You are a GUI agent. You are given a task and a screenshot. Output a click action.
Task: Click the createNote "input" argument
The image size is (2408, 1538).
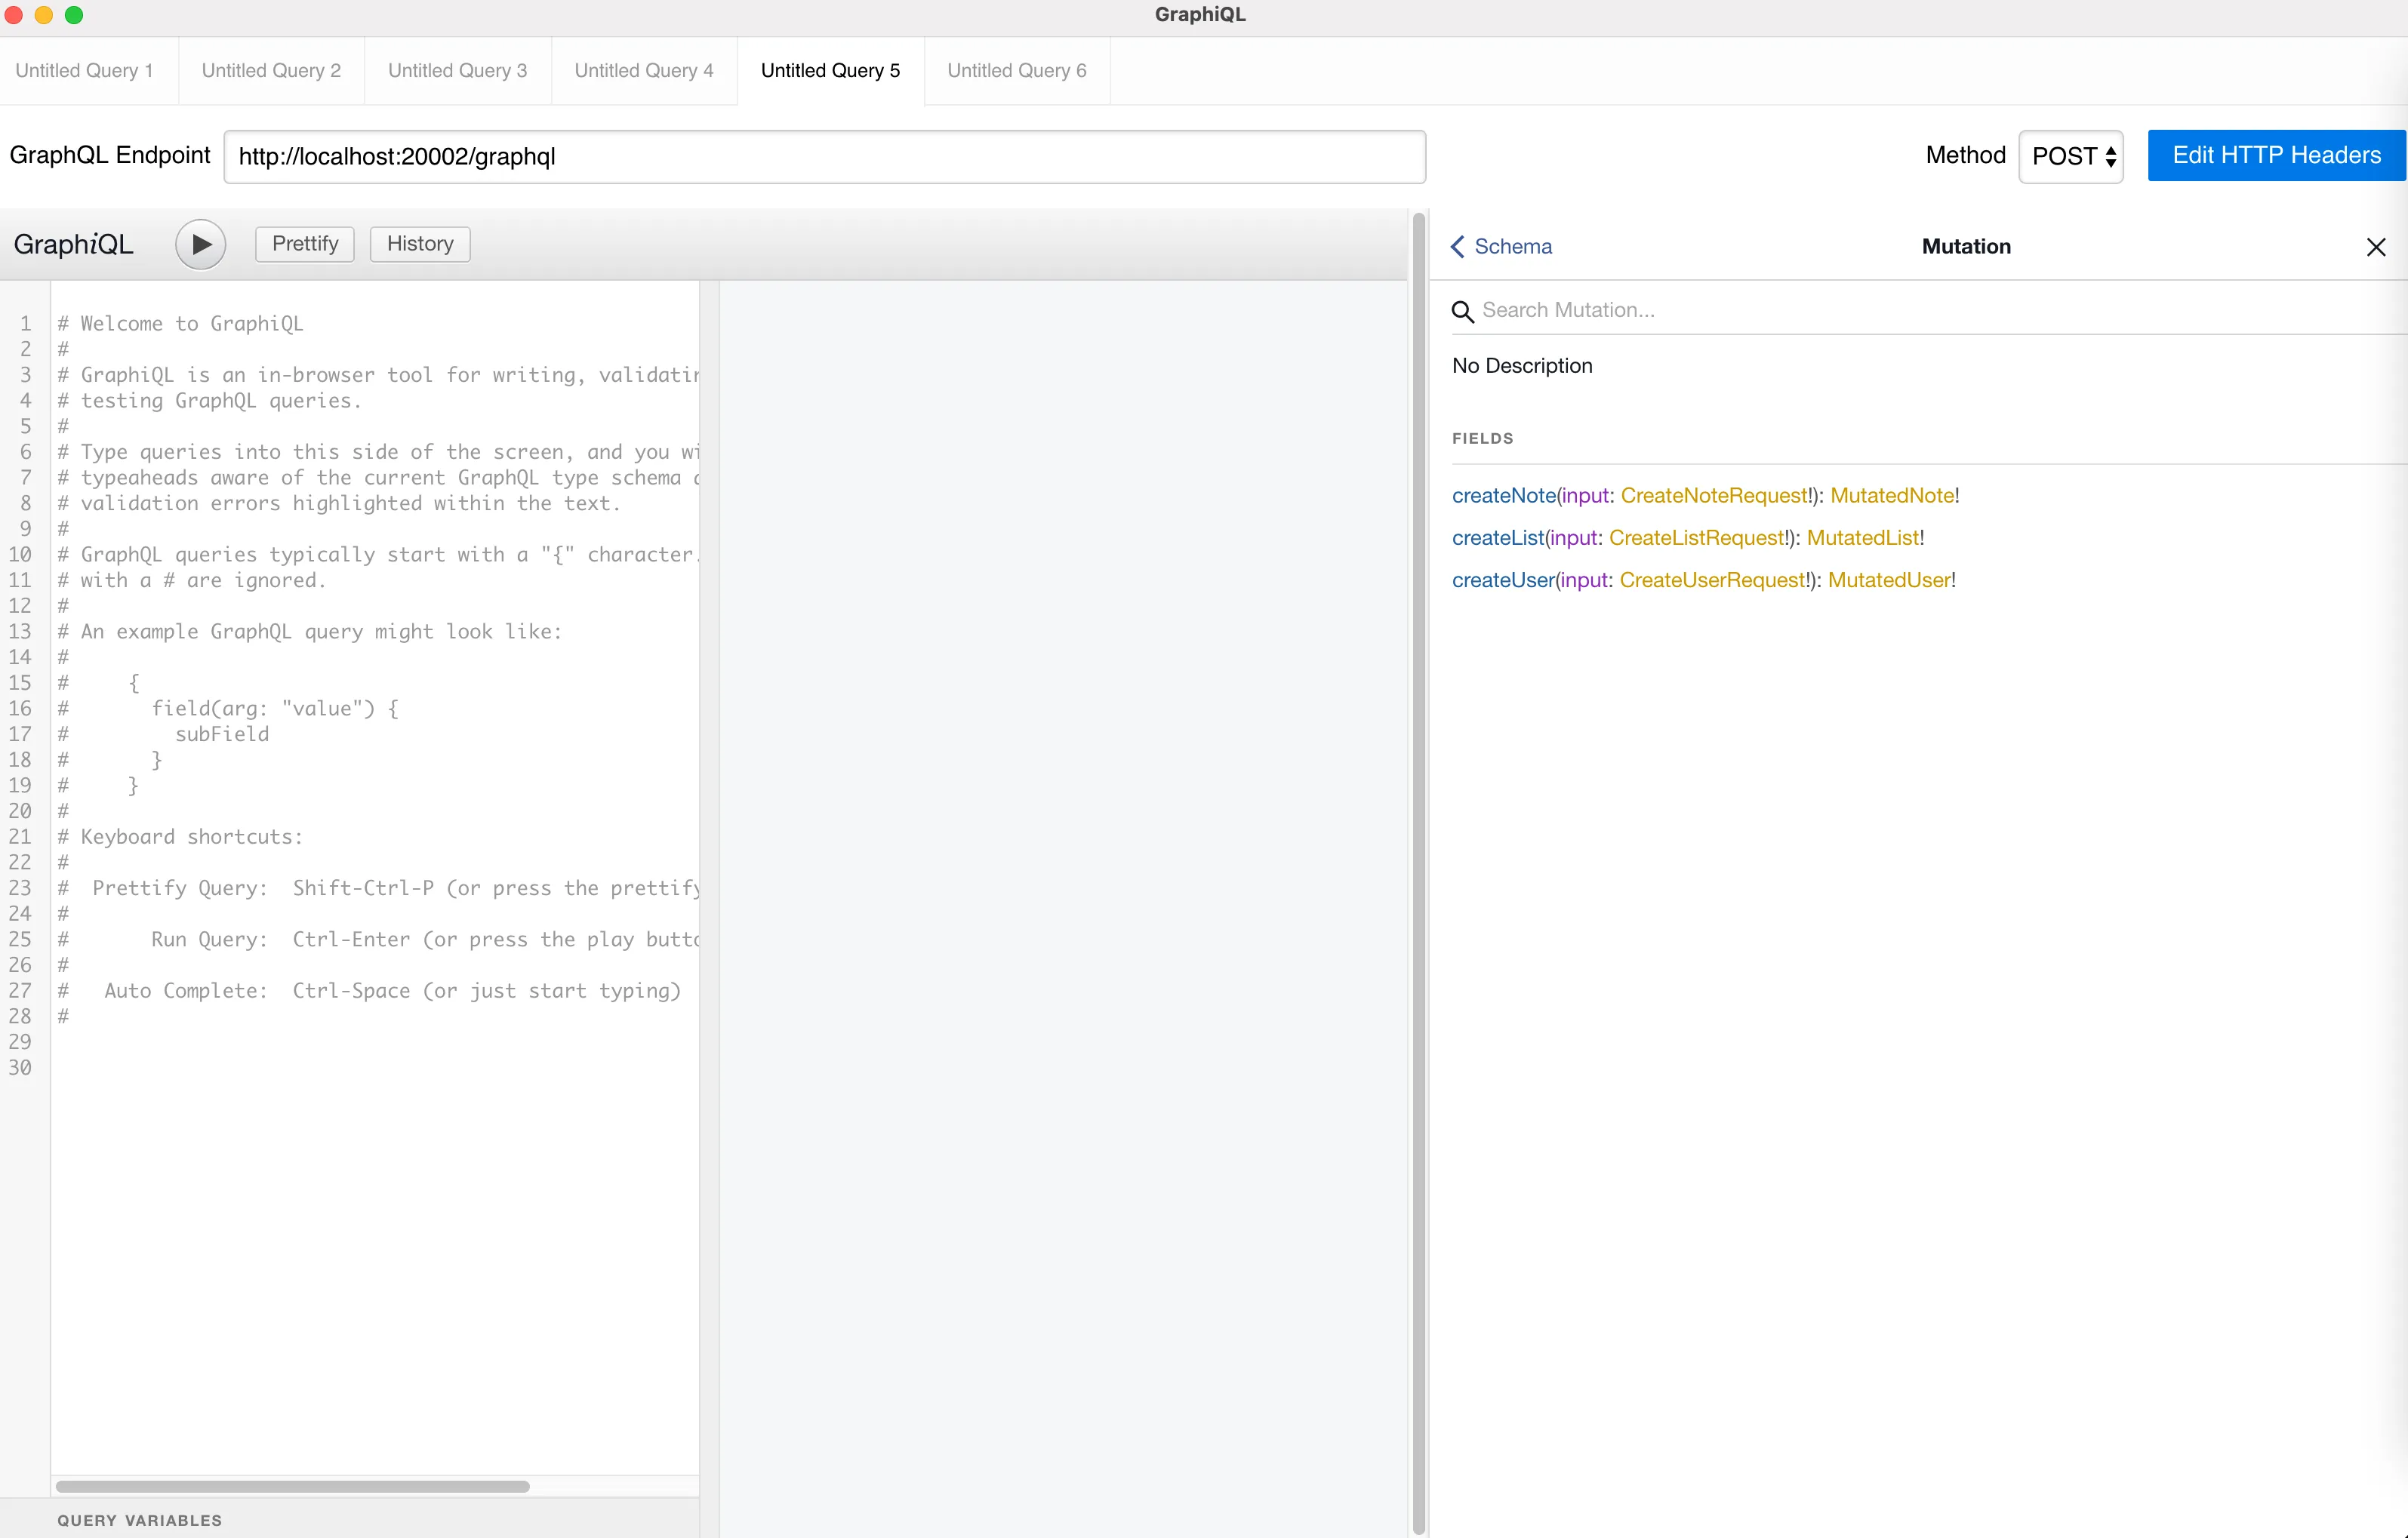pyautogui.click(x=1585, y=495)
